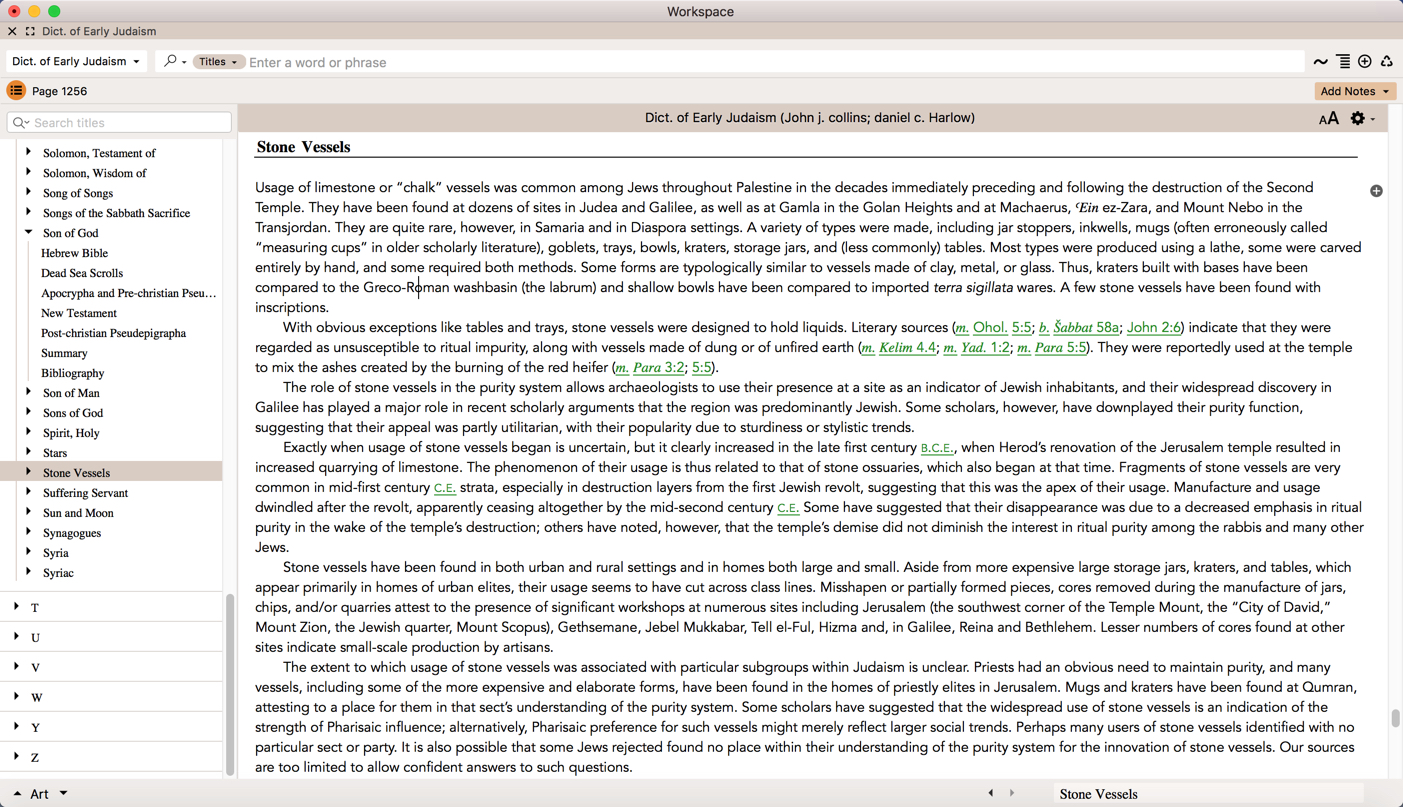
Task: Expand the Solomon, Testament of entry
Action: pyautogui.click(x=28, y=152)
